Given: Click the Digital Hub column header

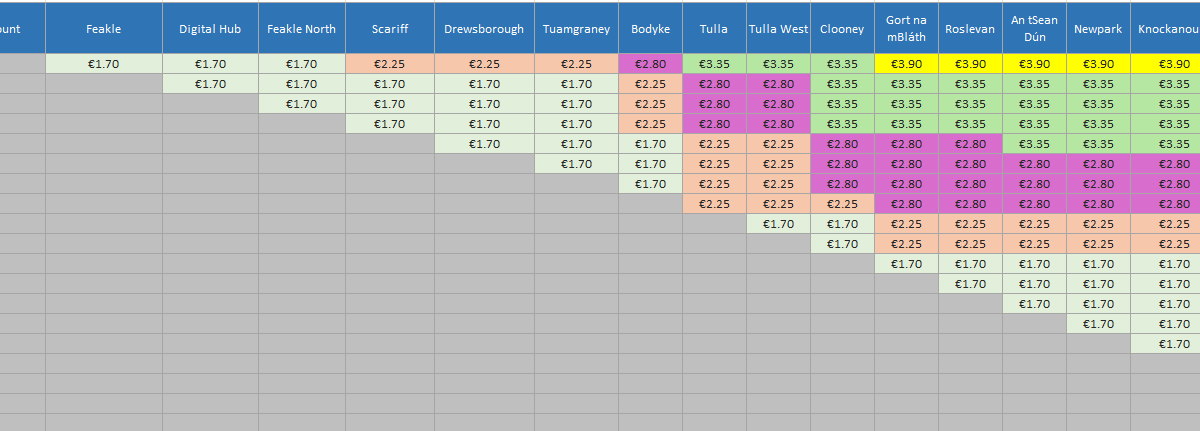Looking at the screenshot, I should (x=210, y=28).
